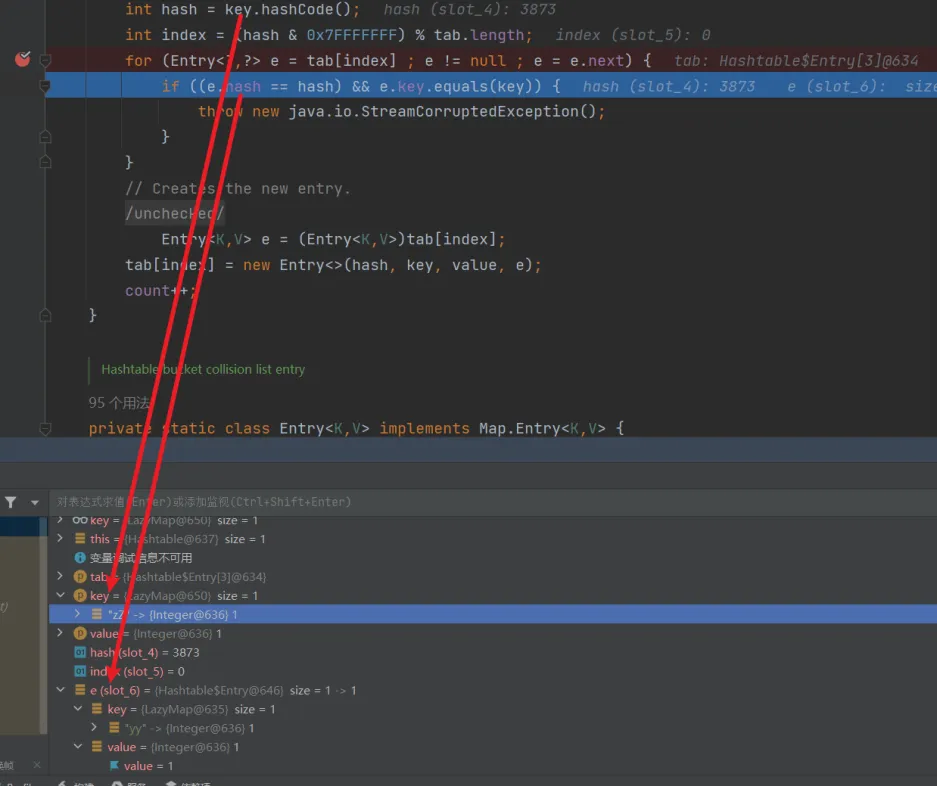Screen dimensions: 937x786
Task: Click the parameter icon beside 'value' variable
Action: [80, 634]
